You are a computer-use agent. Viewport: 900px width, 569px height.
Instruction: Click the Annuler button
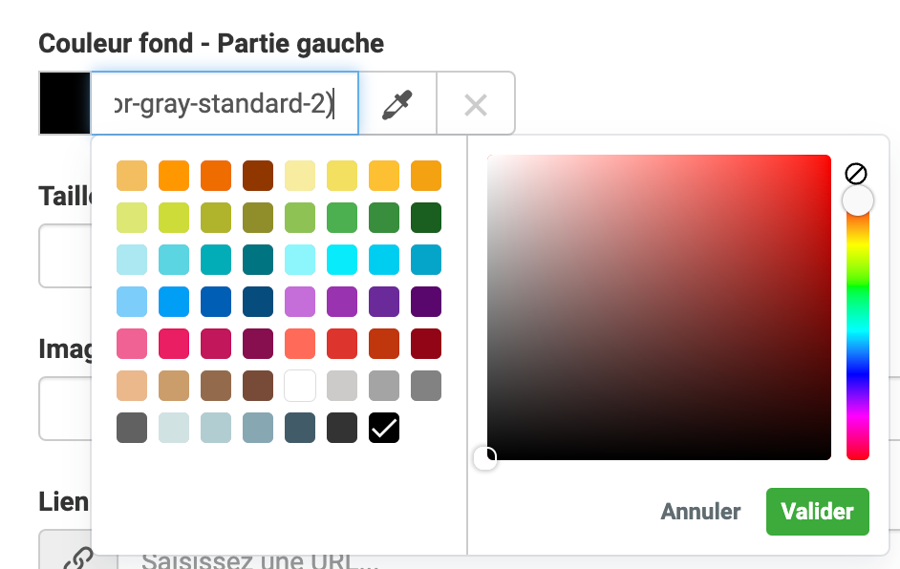click(x=700, y=512)
